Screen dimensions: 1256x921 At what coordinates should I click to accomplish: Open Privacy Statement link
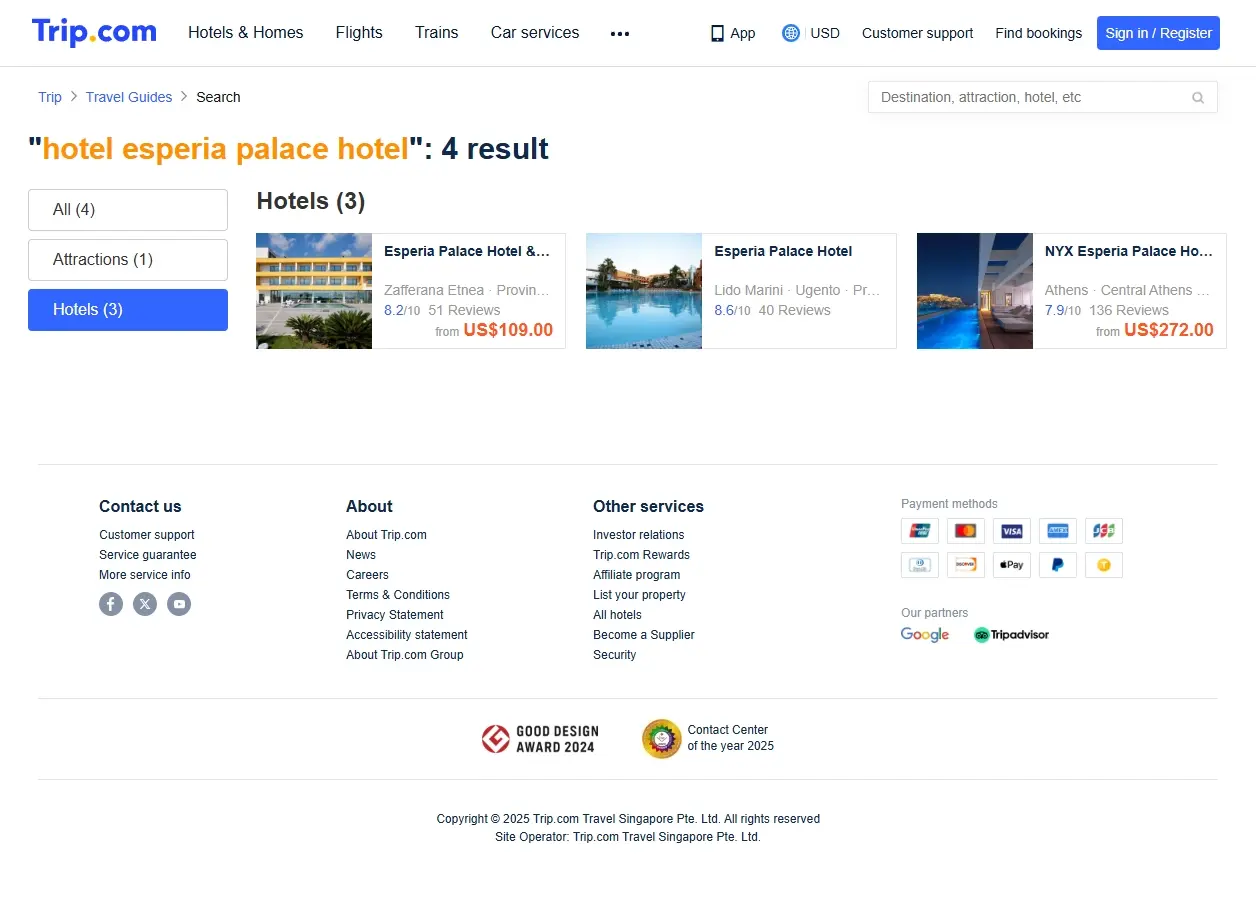pos(395,615)
